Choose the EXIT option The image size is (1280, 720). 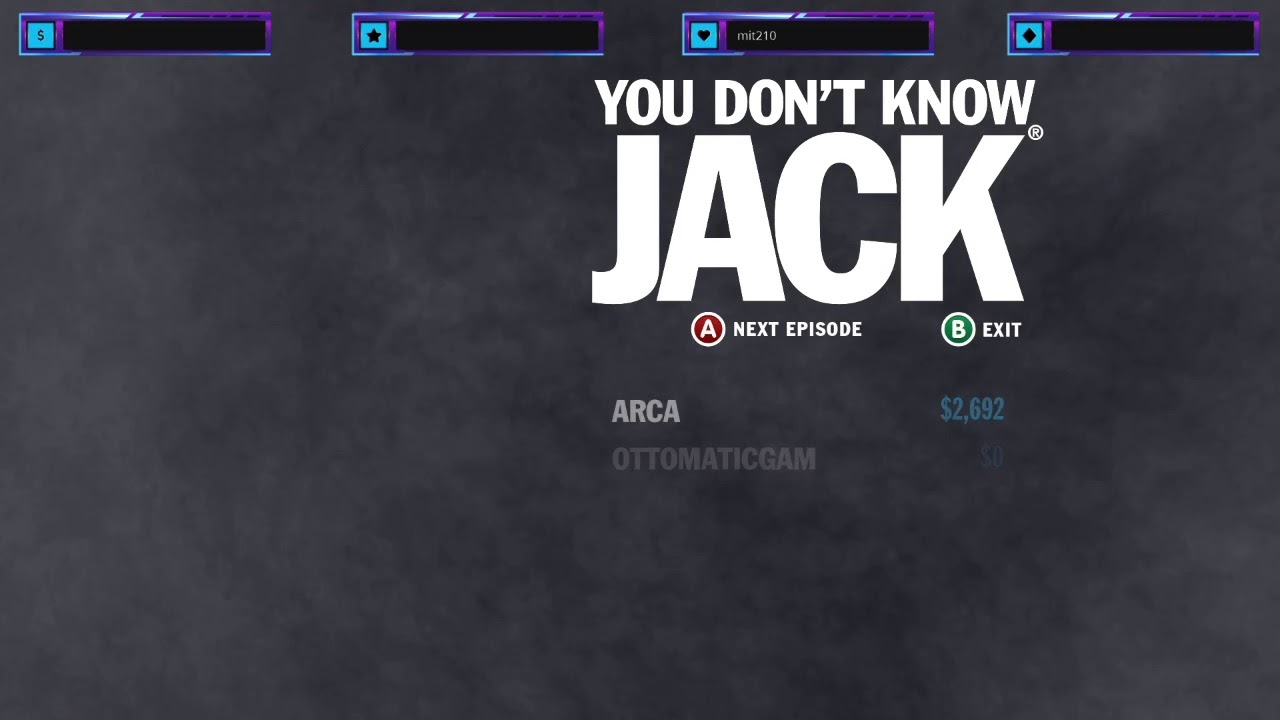point(1002,330)
